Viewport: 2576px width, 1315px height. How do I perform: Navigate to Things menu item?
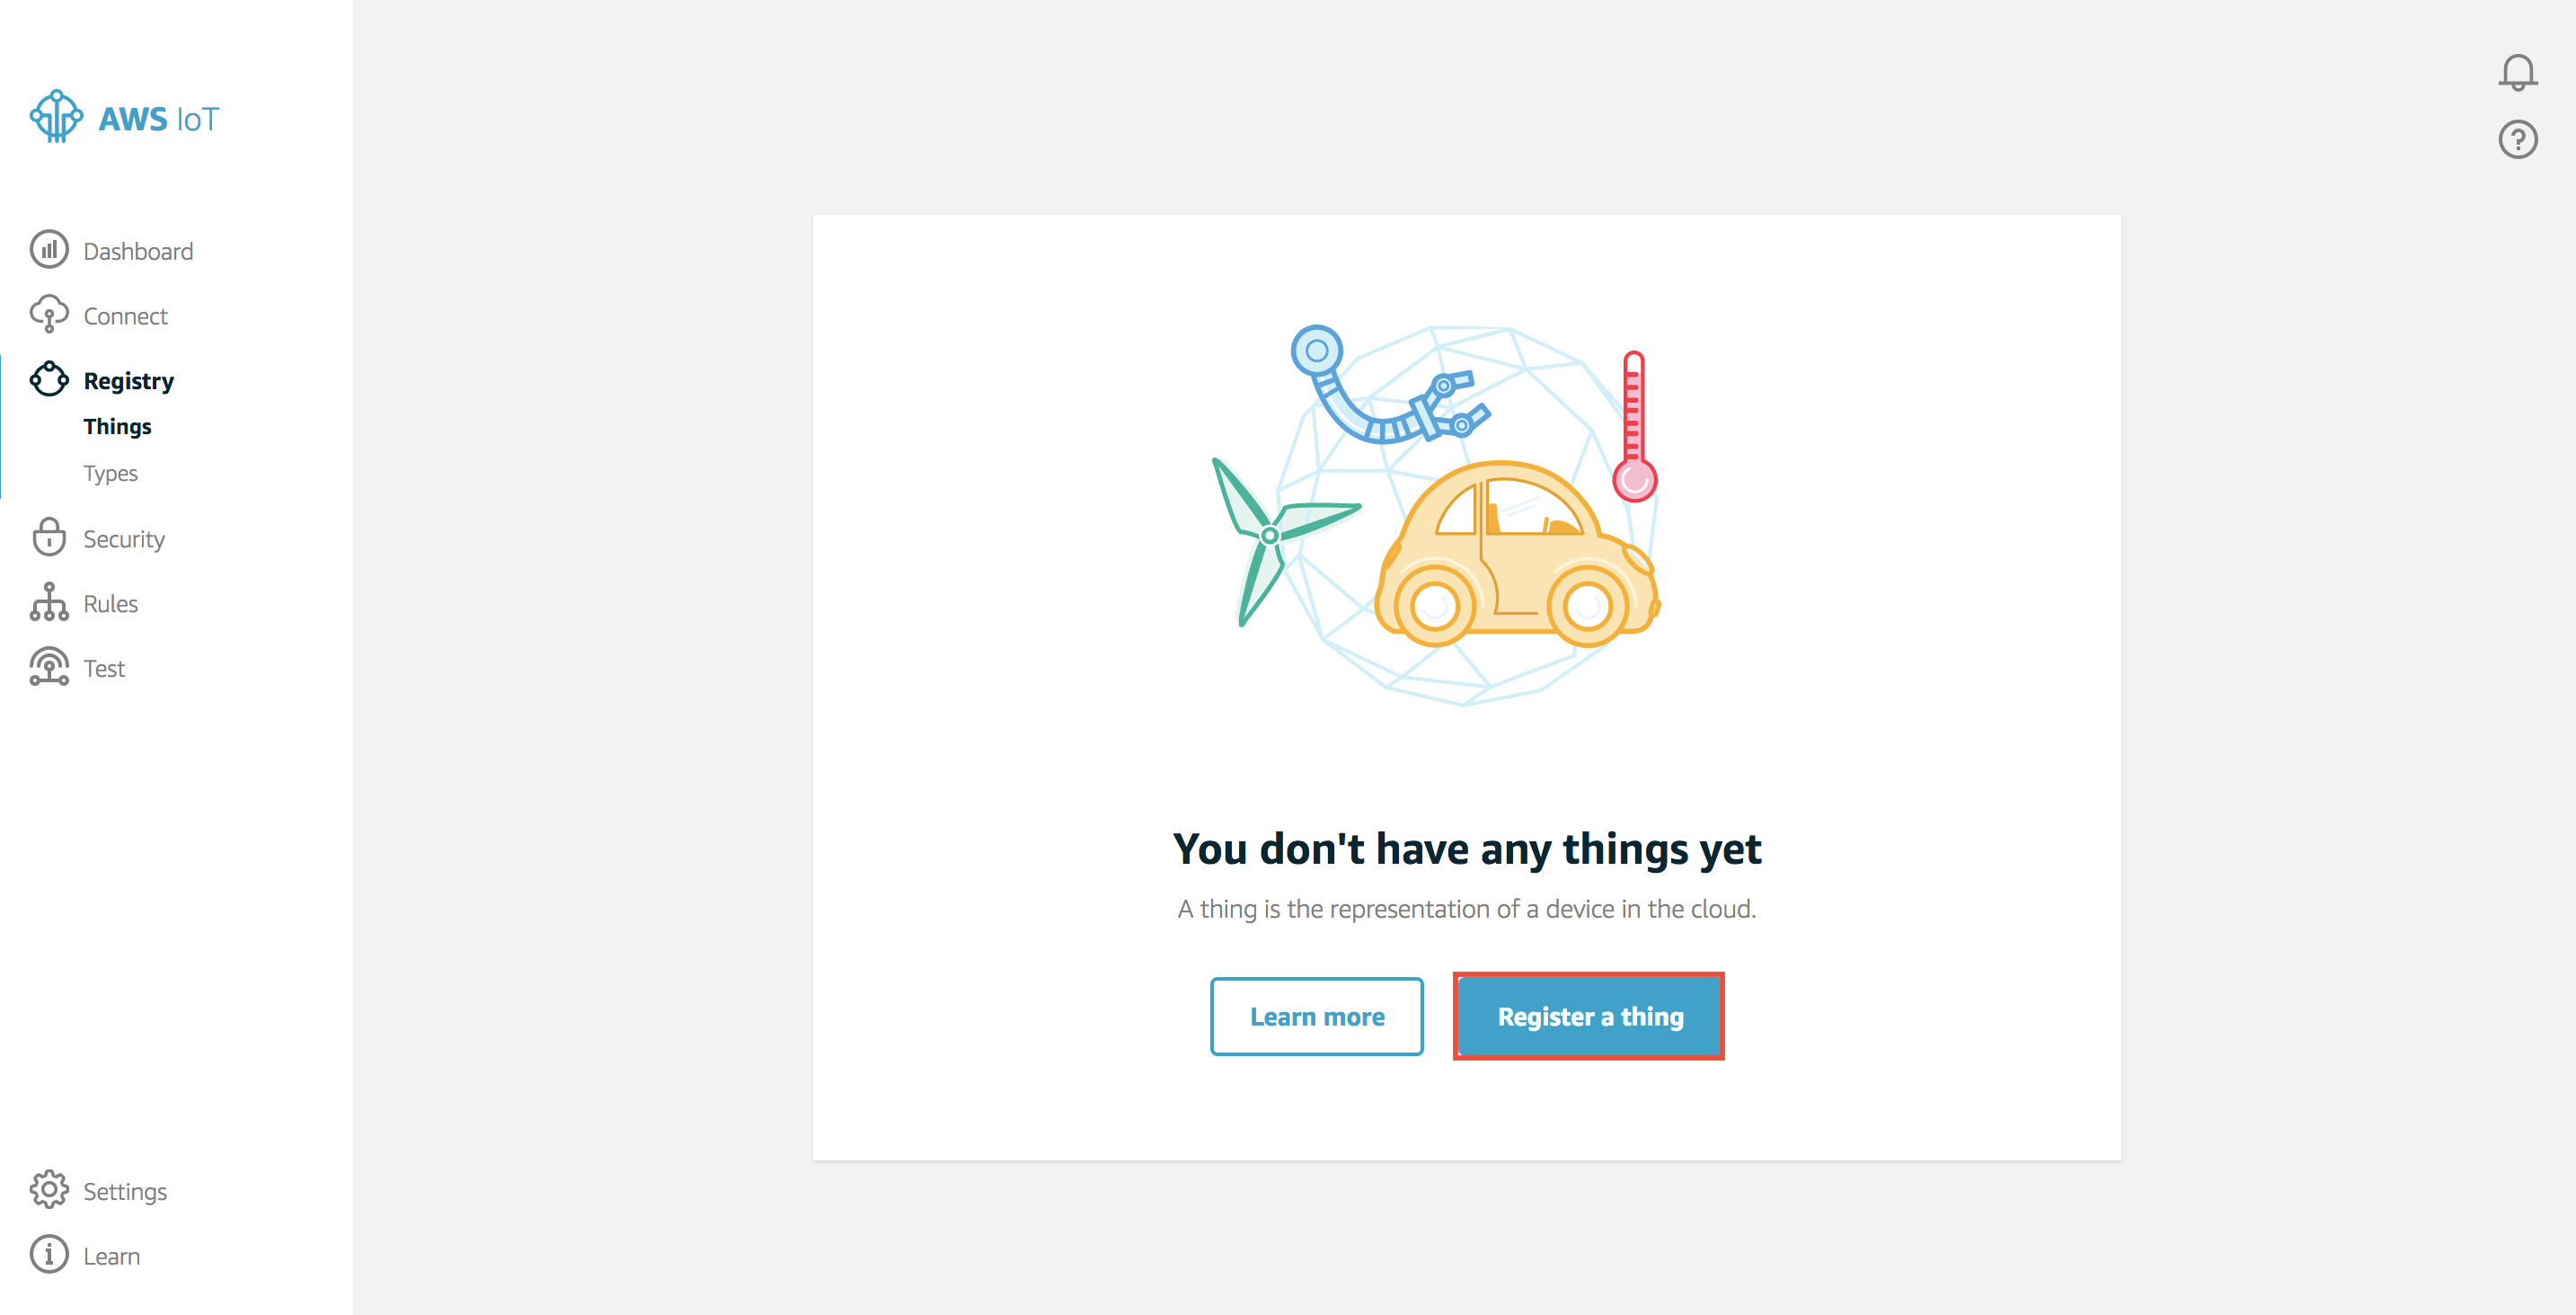(118, 424)
